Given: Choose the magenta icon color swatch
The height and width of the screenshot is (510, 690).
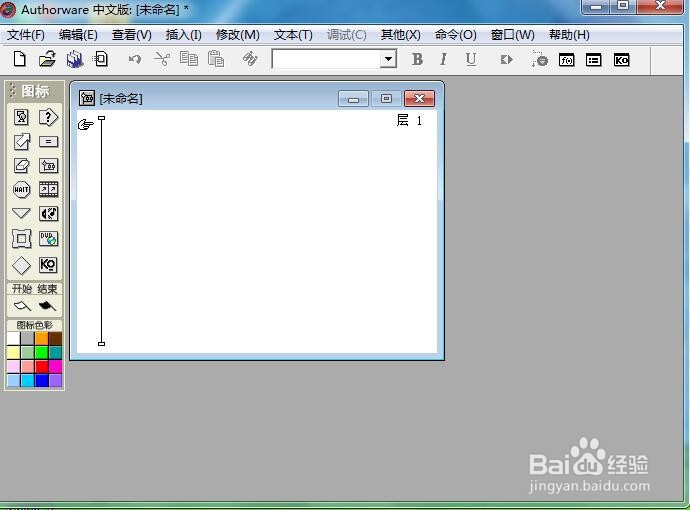Looking at the screenshot, I should coord(55,366).
